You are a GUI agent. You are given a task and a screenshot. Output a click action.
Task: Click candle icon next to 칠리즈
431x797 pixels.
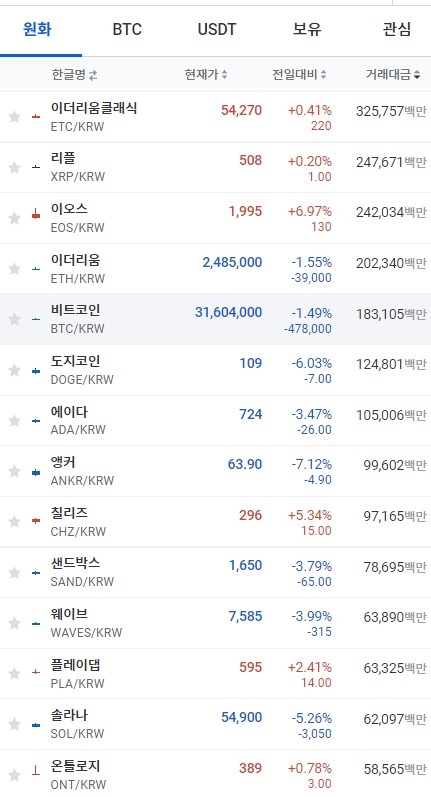36,521
